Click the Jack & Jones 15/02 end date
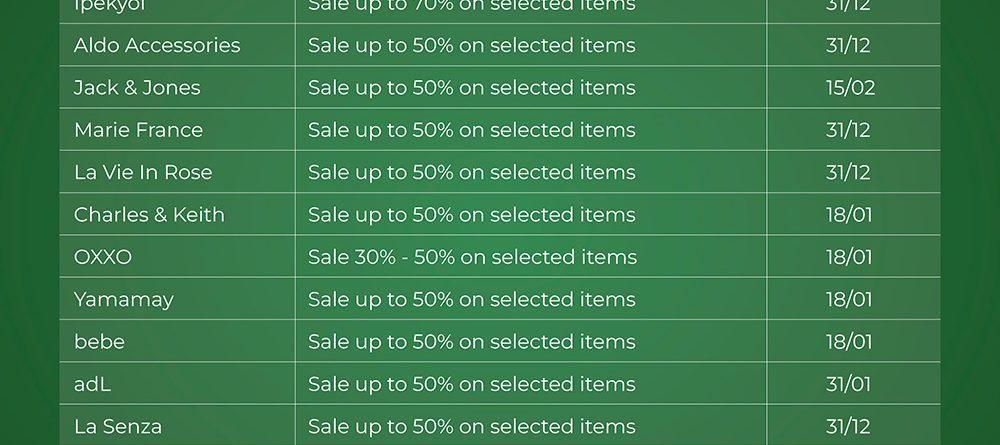The width and height of the screenshot is (1000, 445). (x=850, y=88)
